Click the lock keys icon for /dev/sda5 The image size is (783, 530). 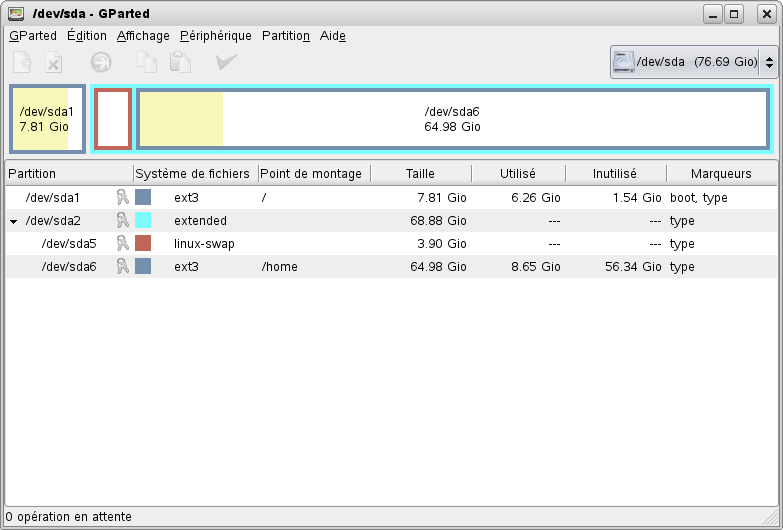click(x=122, y=243)
